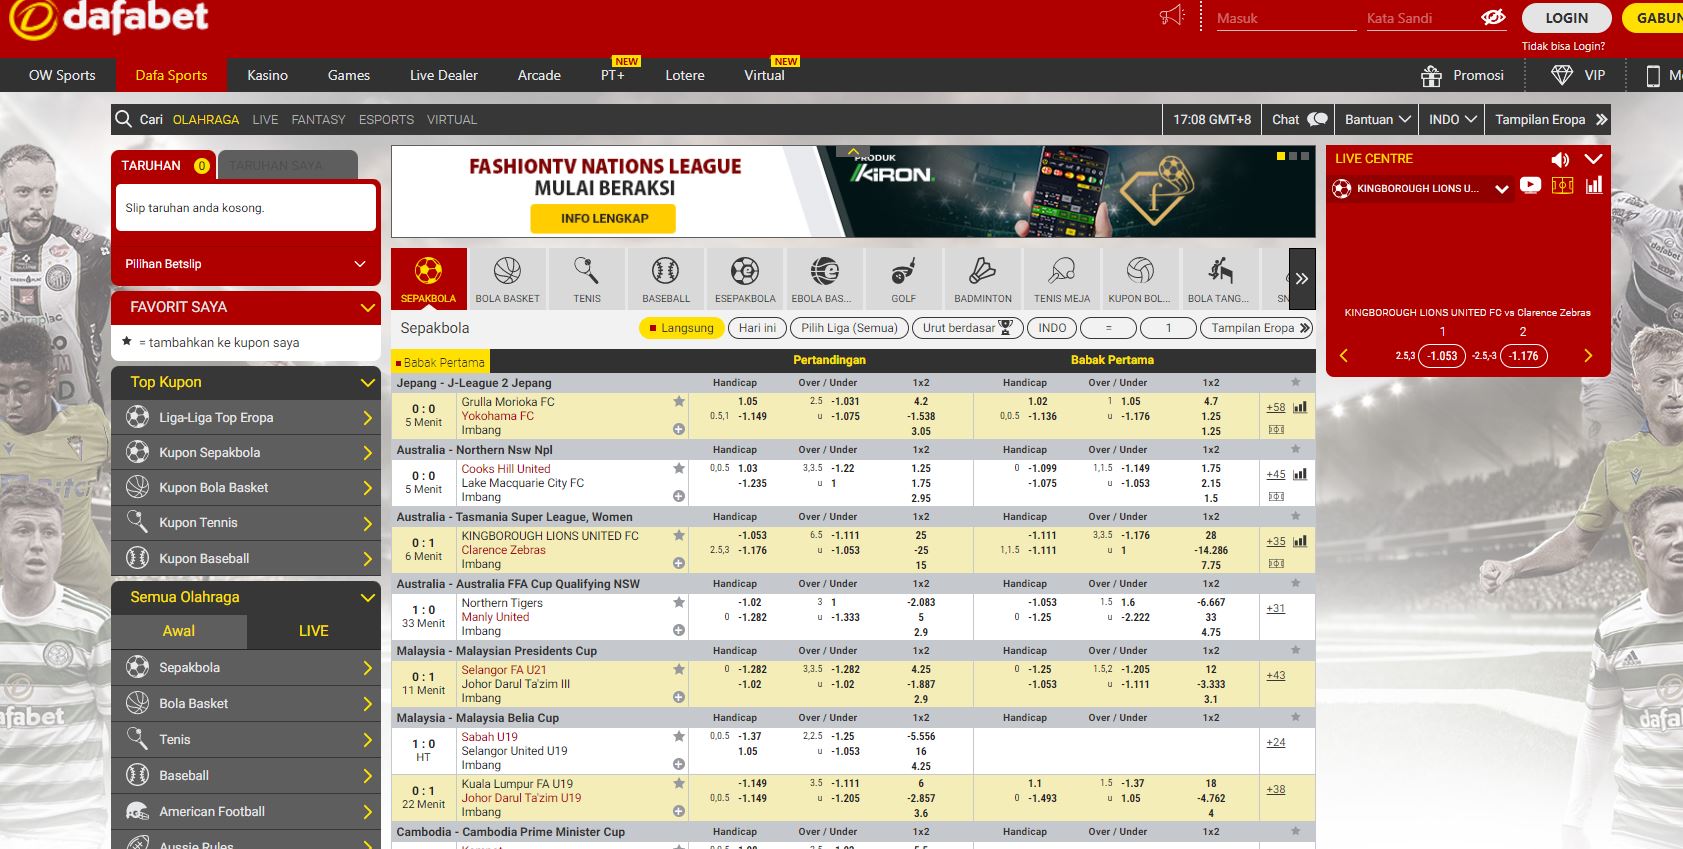Open Pilih Liga (Semua) selector
The image size is (1683, 849).
coord(849,328)
